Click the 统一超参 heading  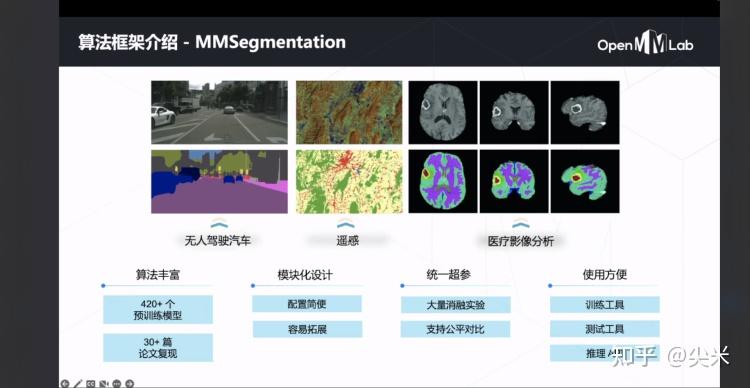click(x=449, y=275)
